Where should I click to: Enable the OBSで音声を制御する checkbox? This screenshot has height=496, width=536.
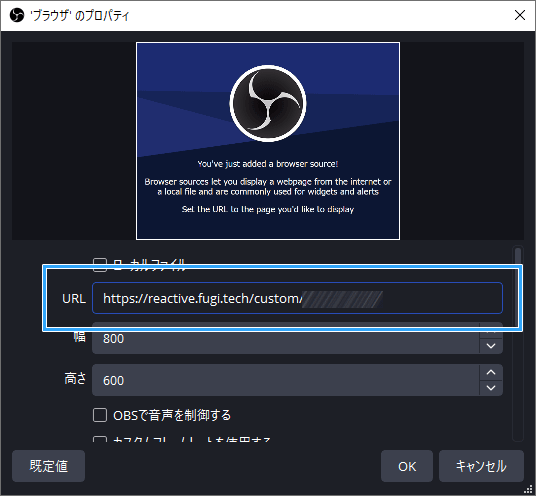pyautogui.click(x=100, y=415)
